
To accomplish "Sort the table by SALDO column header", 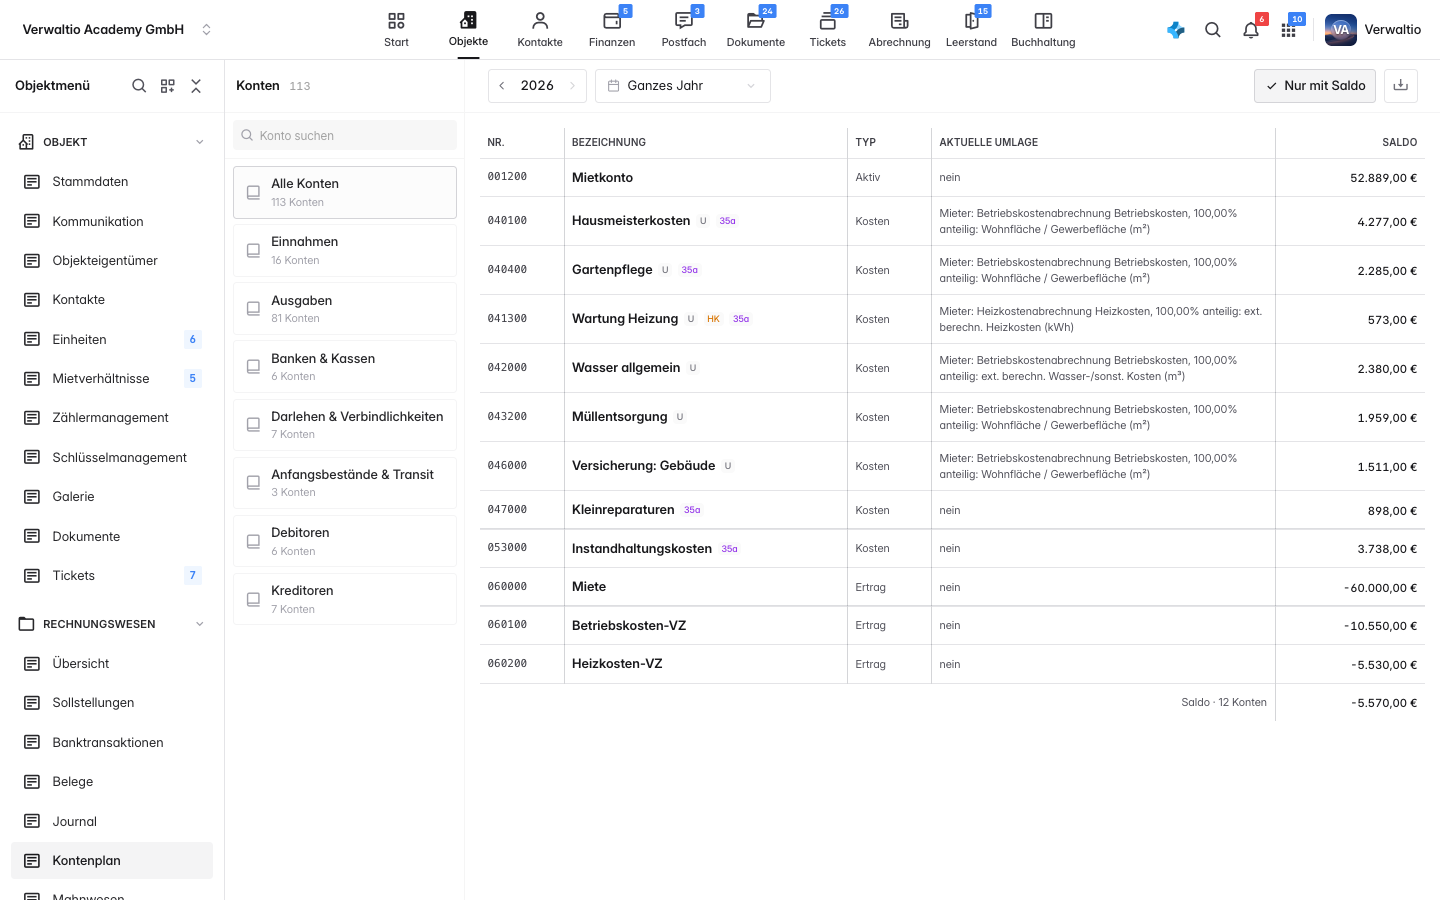I will [1400, 143].
